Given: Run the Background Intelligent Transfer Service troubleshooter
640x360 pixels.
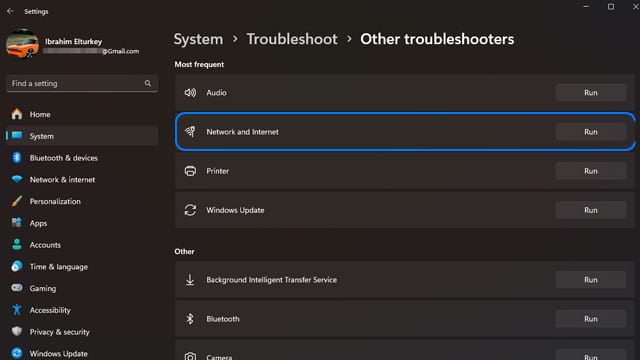Looking at the screenshot, I should tap(591, 280).
